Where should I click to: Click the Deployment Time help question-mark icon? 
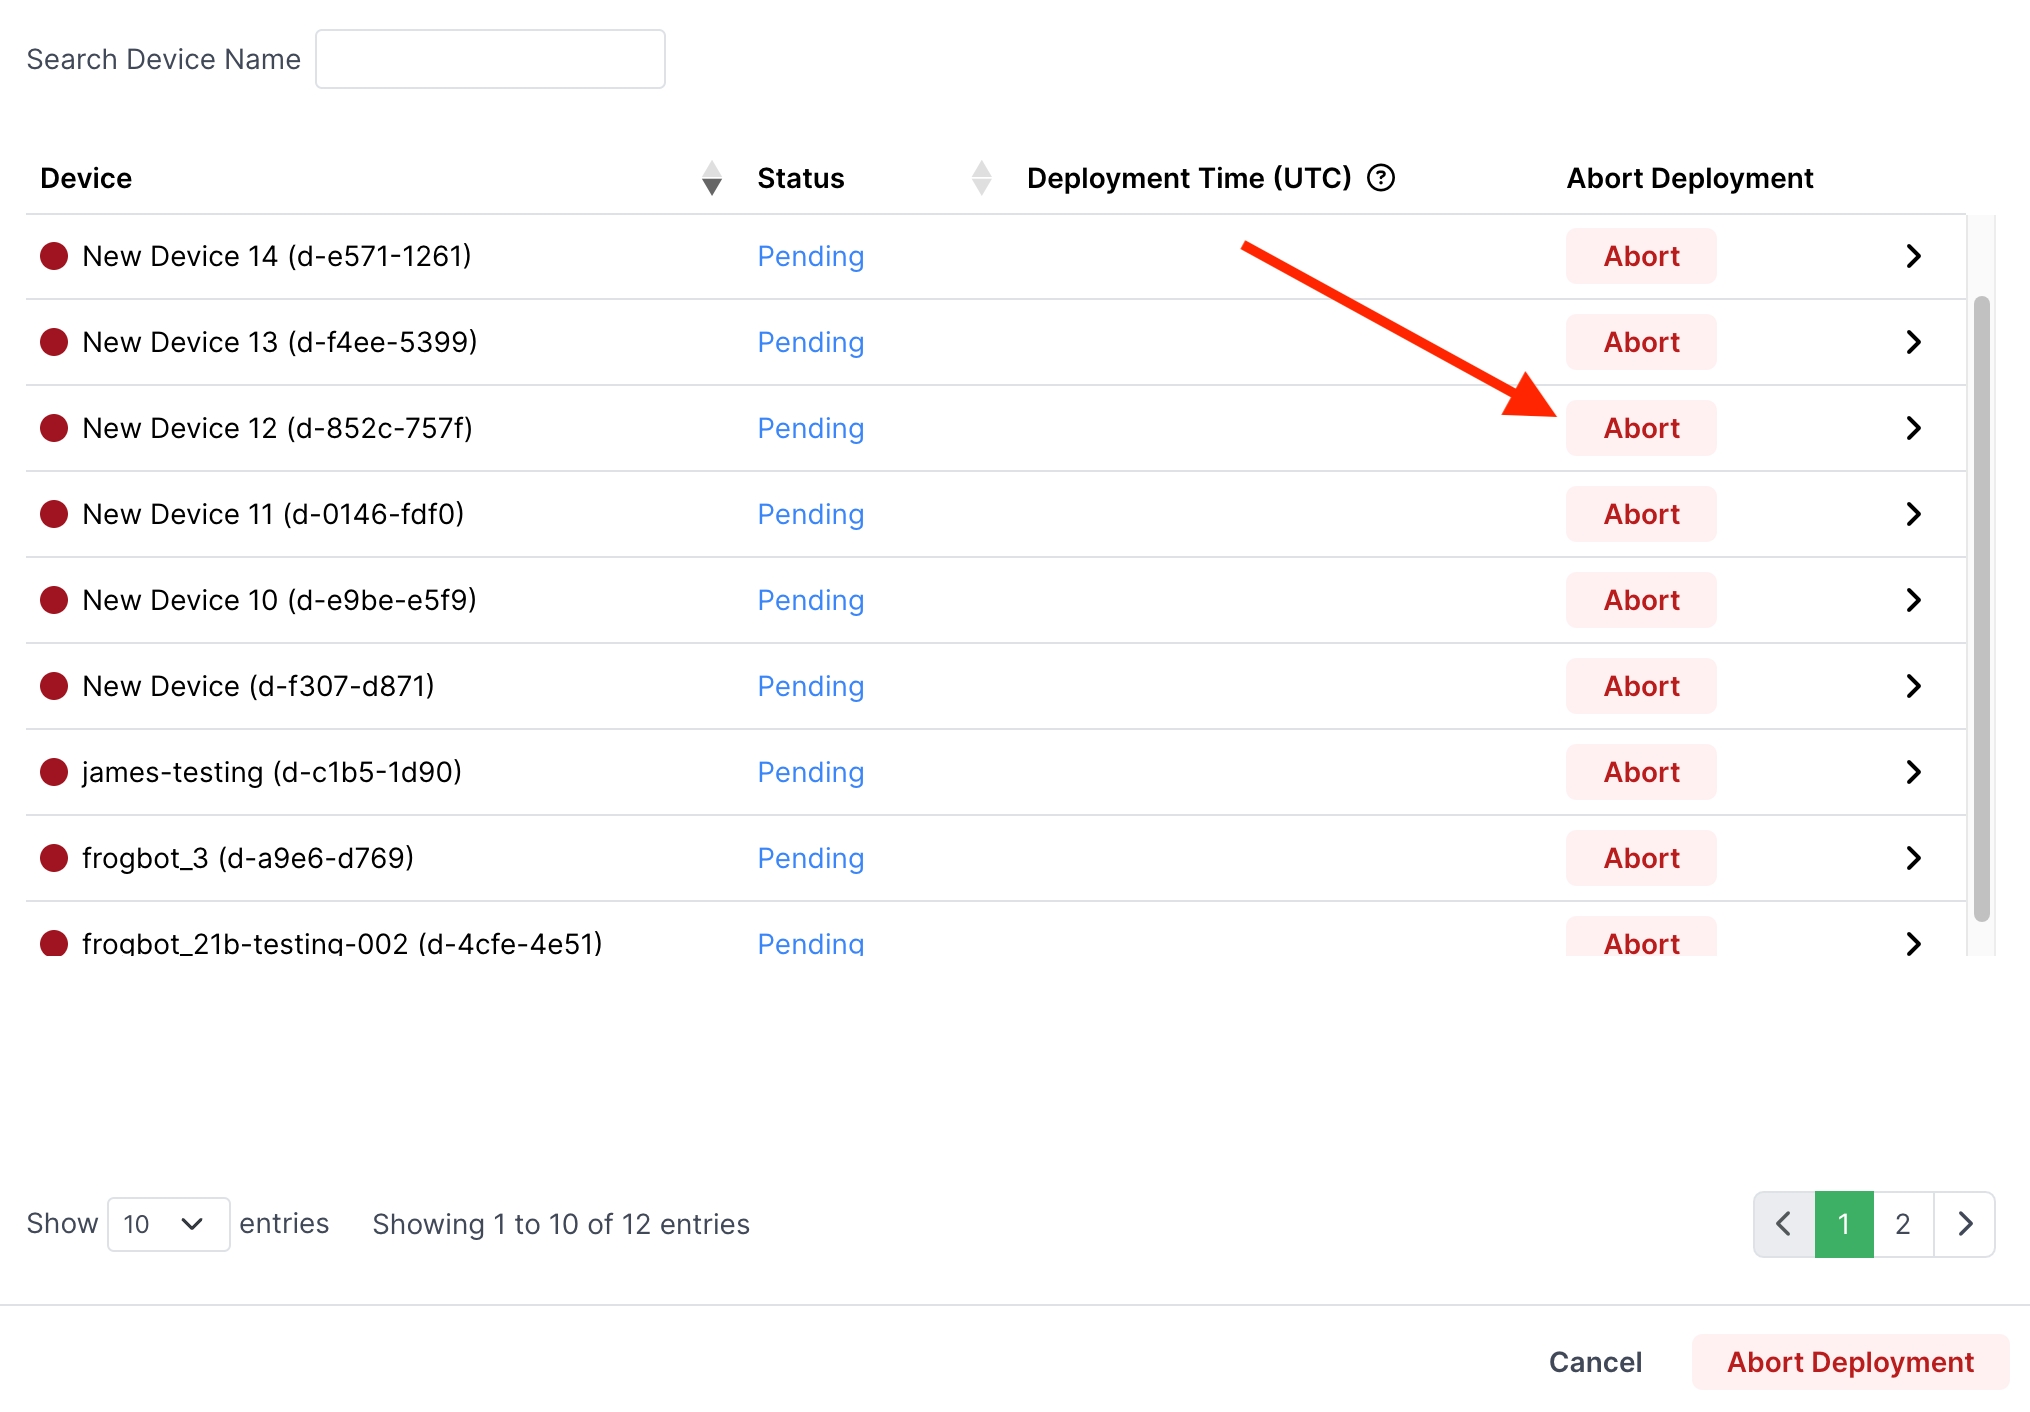1380,178
